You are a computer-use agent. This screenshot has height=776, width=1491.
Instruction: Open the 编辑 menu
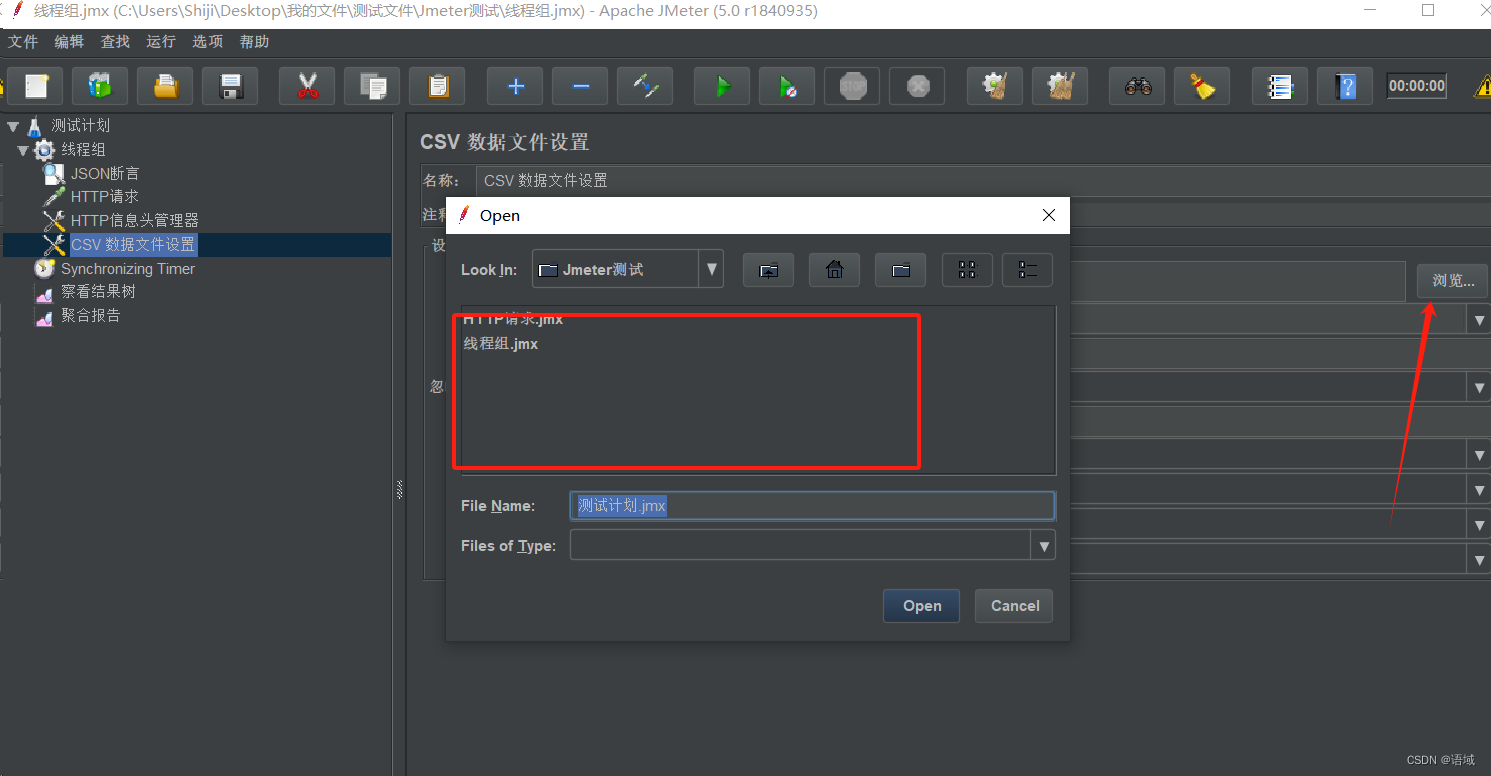(69, 41)
